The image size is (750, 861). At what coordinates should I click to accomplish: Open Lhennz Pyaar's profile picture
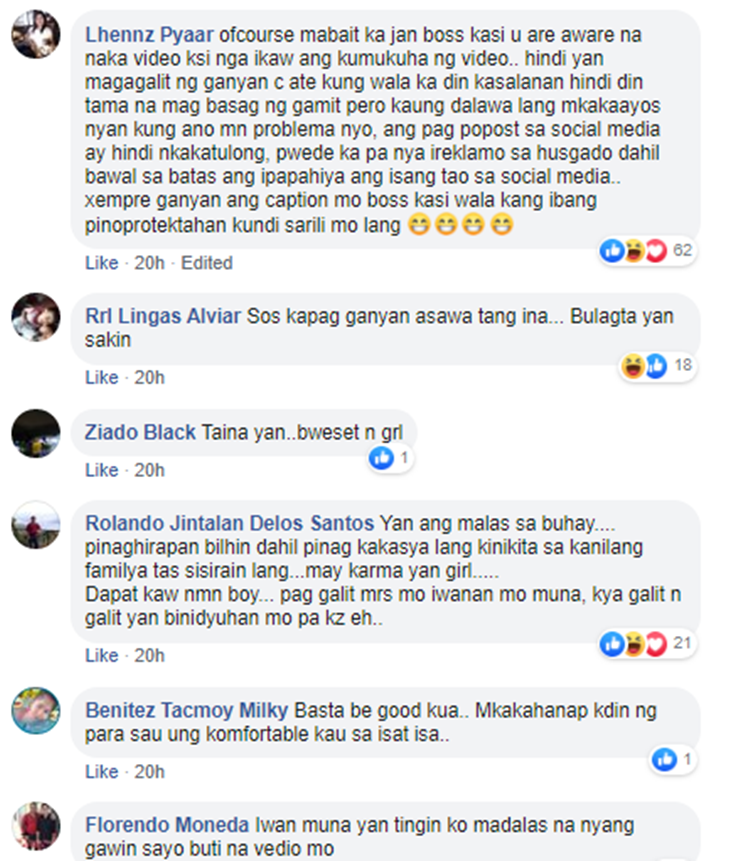point(36,34)
